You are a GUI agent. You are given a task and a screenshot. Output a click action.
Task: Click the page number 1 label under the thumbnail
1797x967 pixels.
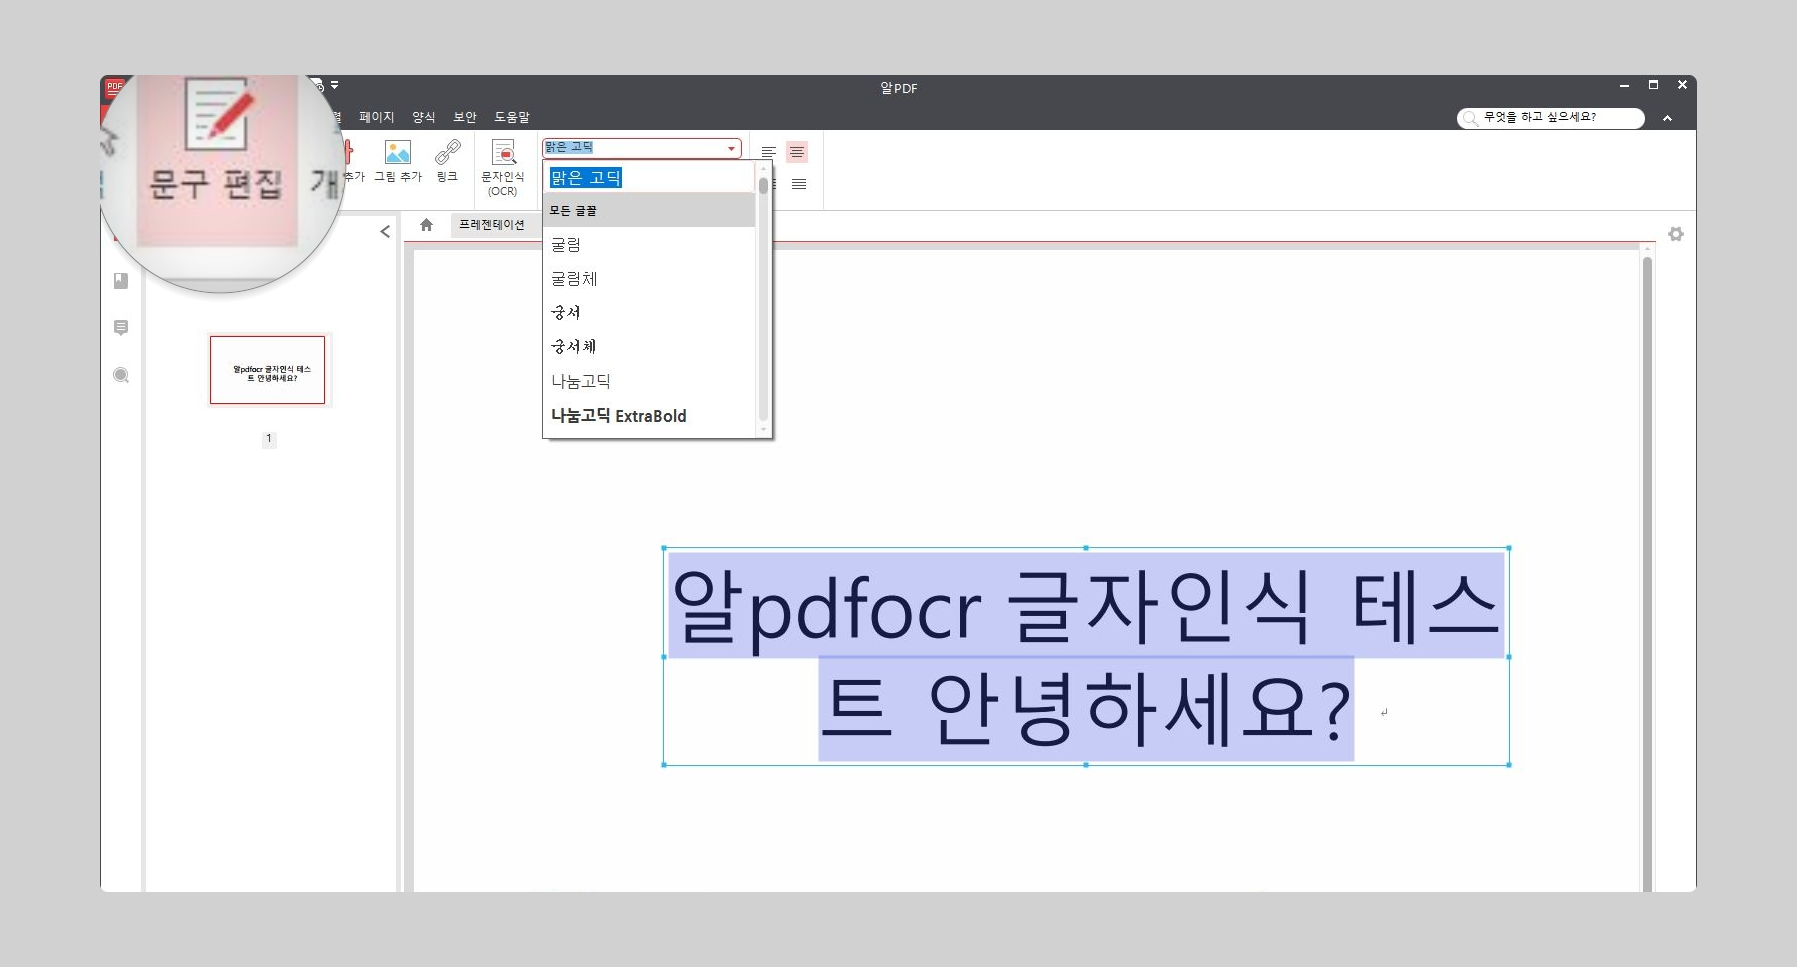point(269,439)
